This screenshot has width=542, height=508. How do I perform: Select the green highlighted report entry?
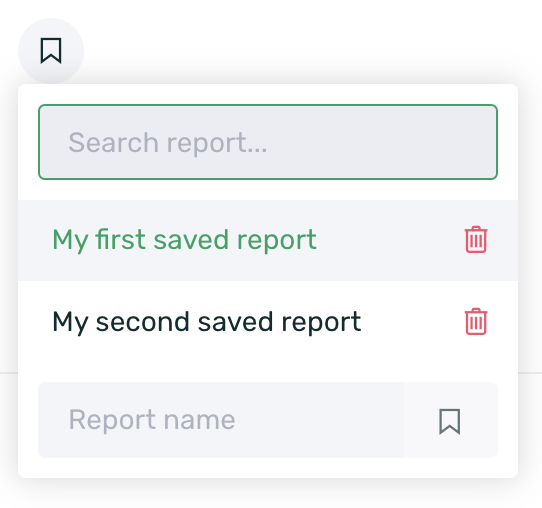tap(268, 240)
